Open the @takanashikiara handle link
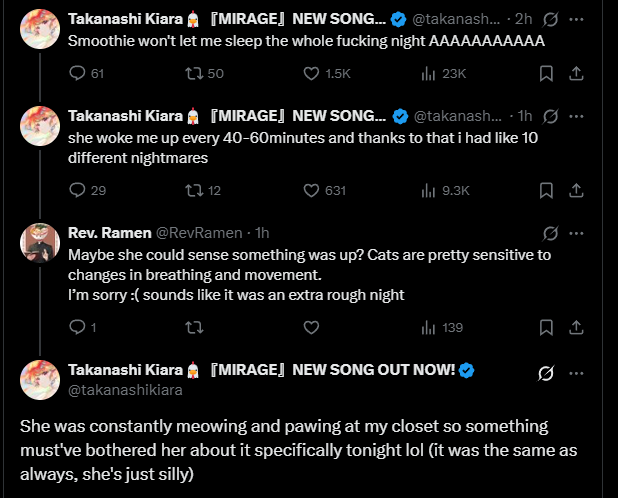This screenshot has height=498, width=618. click(125, 391)
